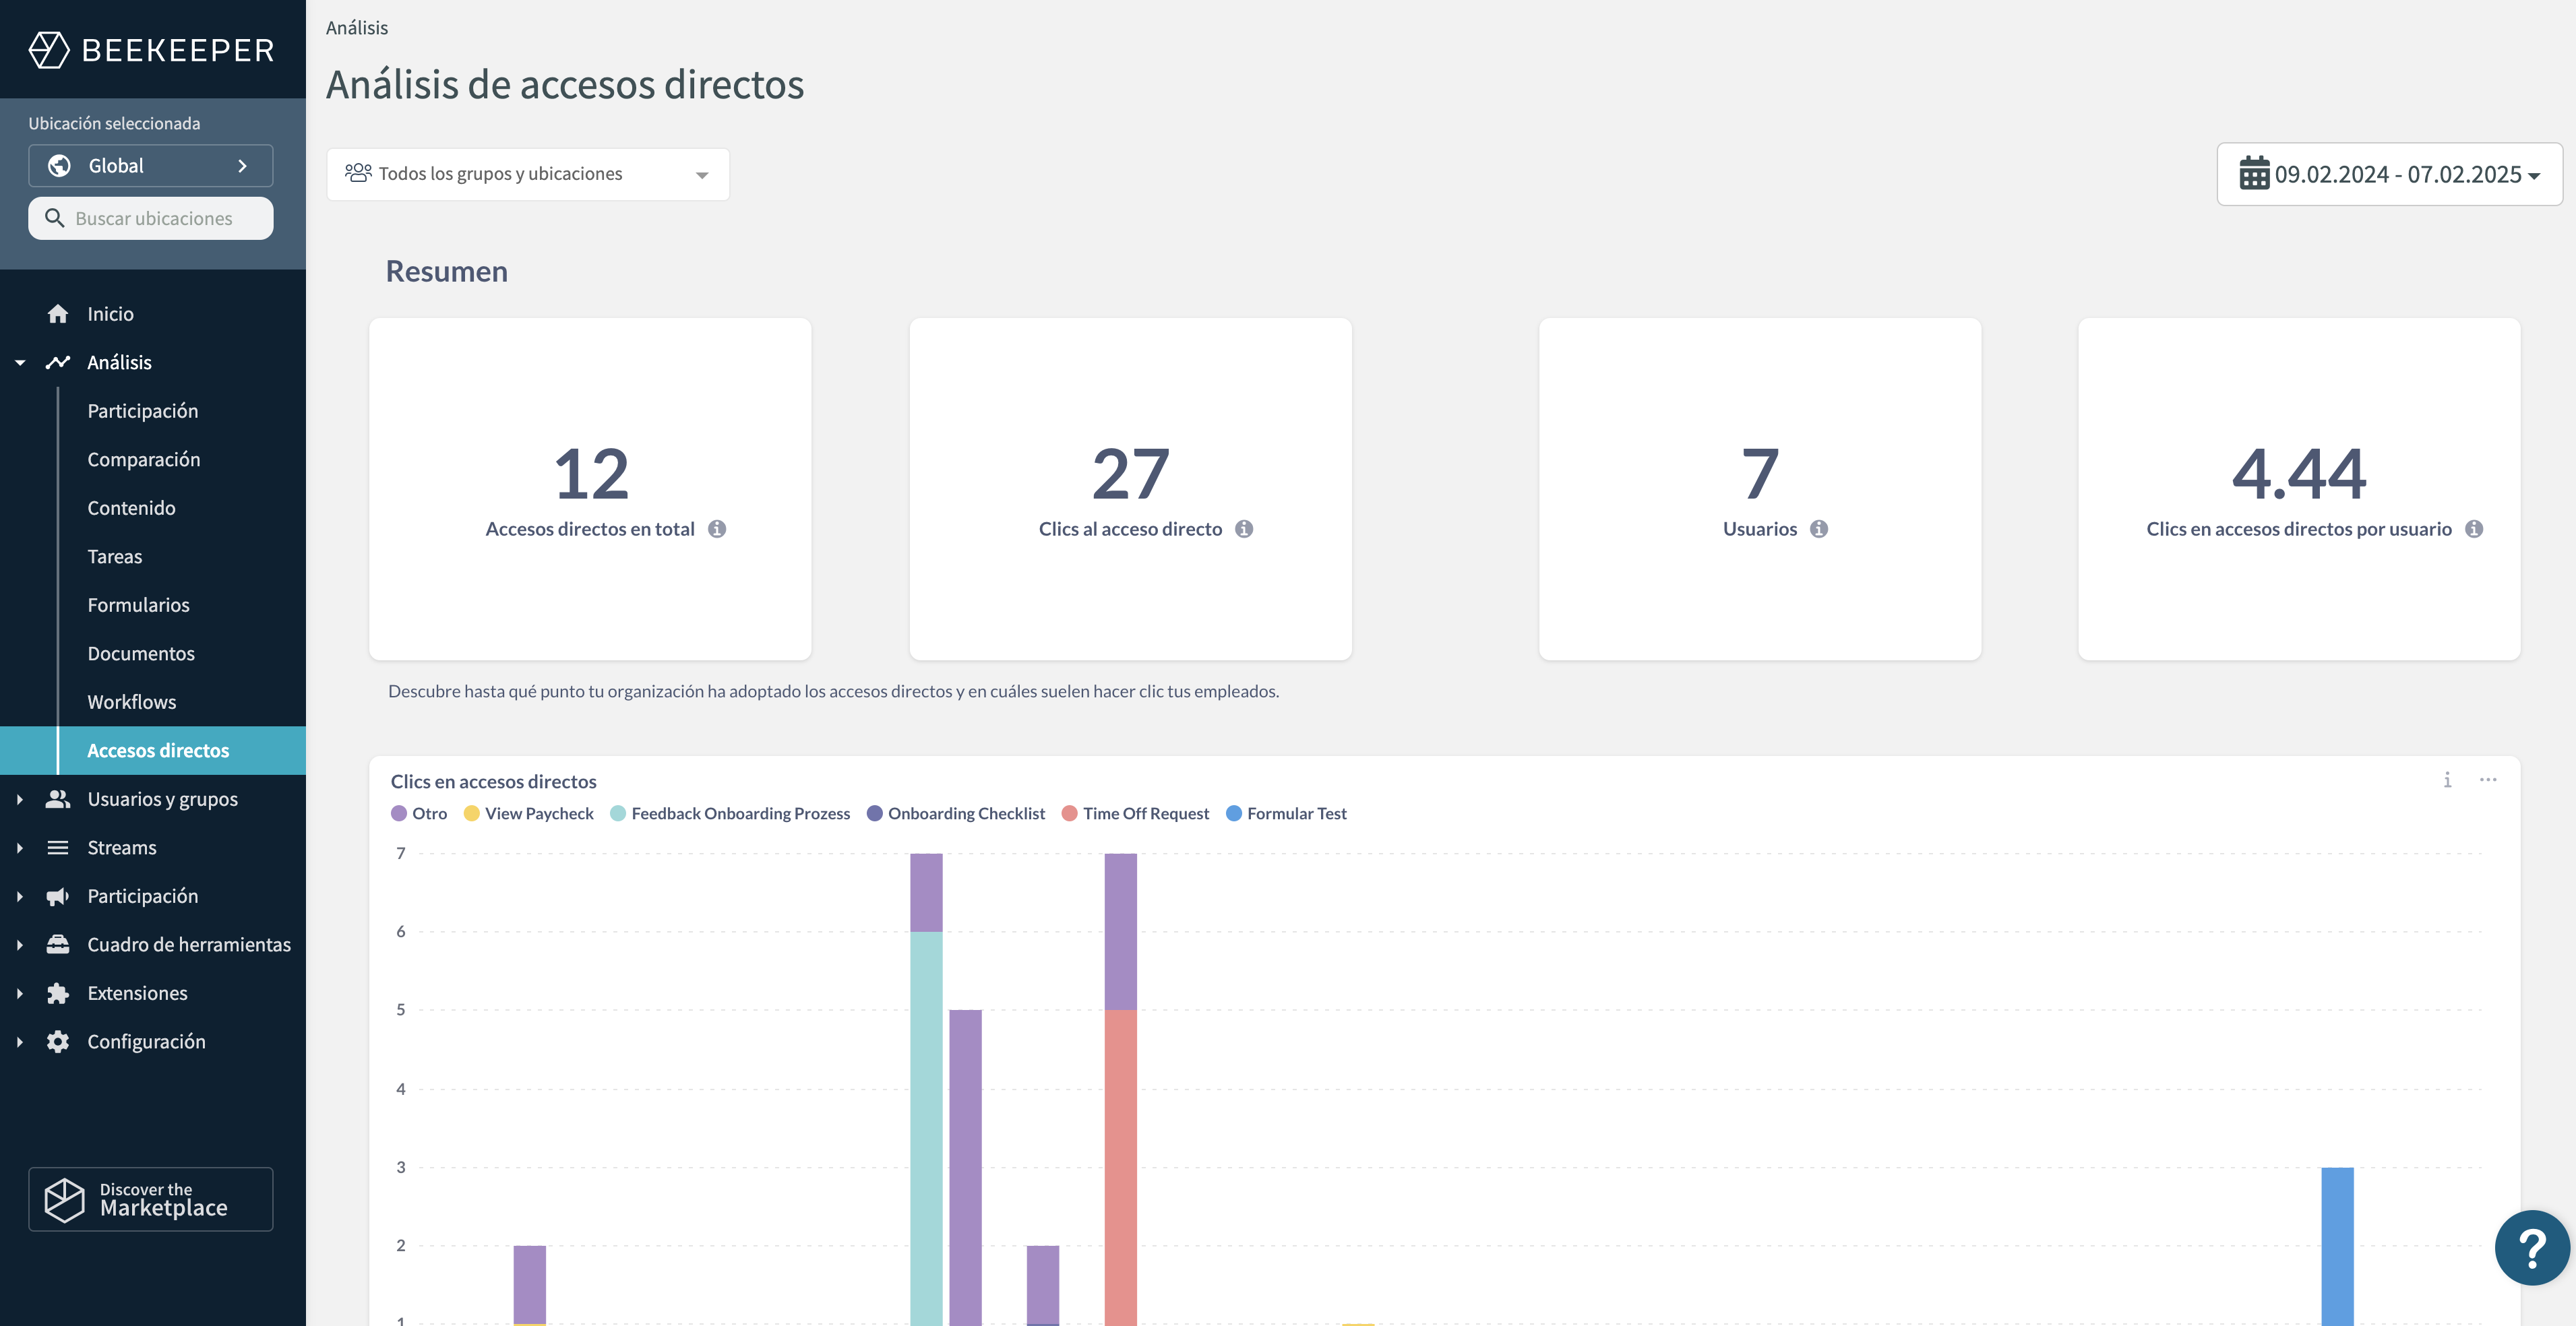
Task: Click the Marketplace box icon
Action: [65, 1199]
